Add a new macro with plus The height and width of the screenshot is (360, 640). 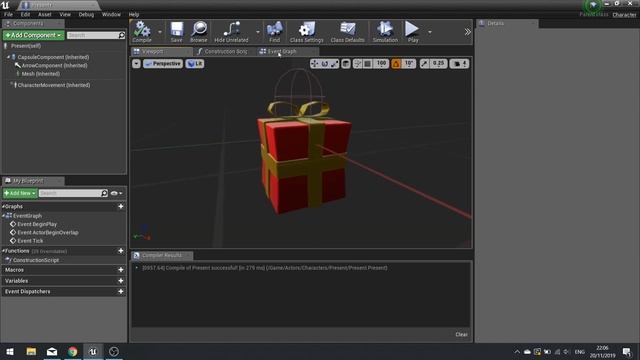120,270
